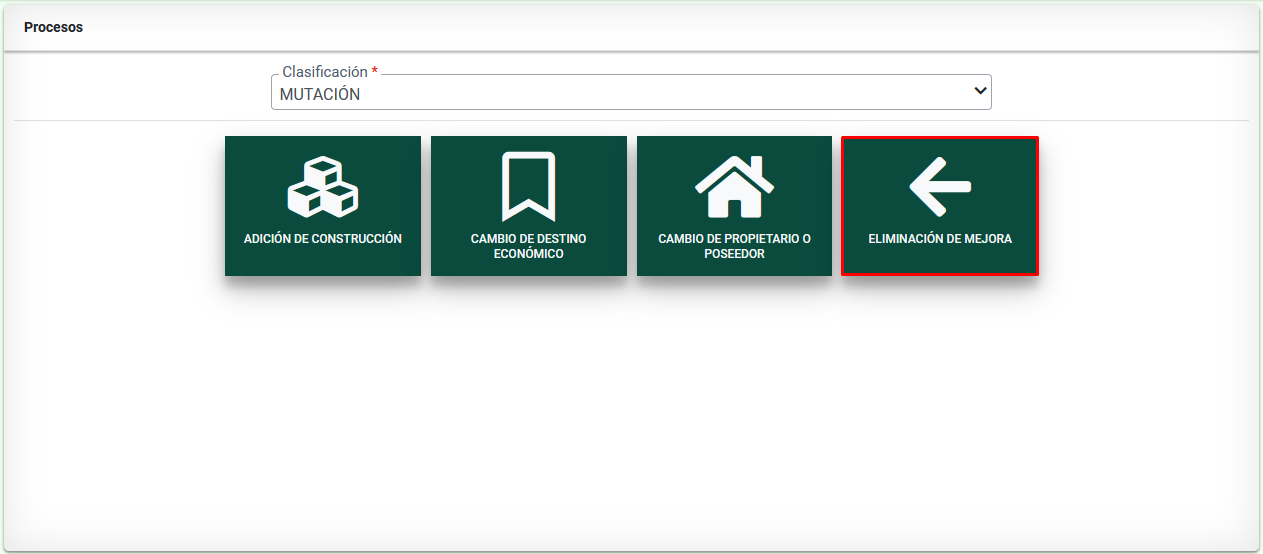Click the red required asterisk beside Clasificación

tap(375, 72)
